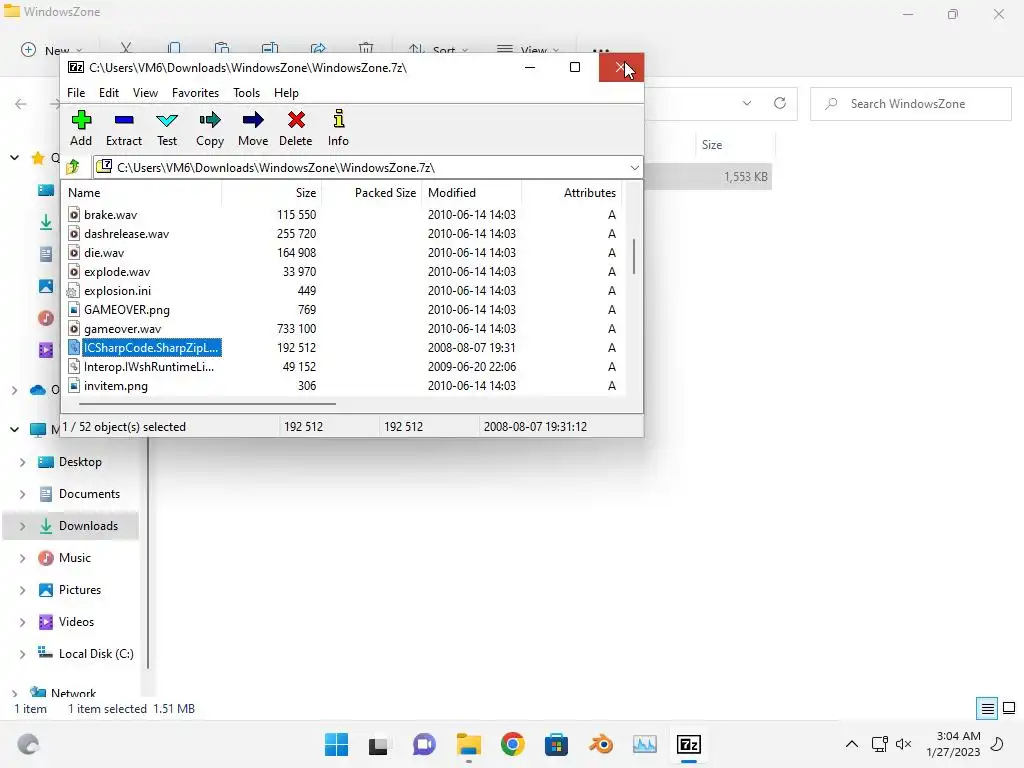Image resolution: width=1024 pixels, height=768 pixels.
Task: Select invitem.png file
Action: point(116,385)
